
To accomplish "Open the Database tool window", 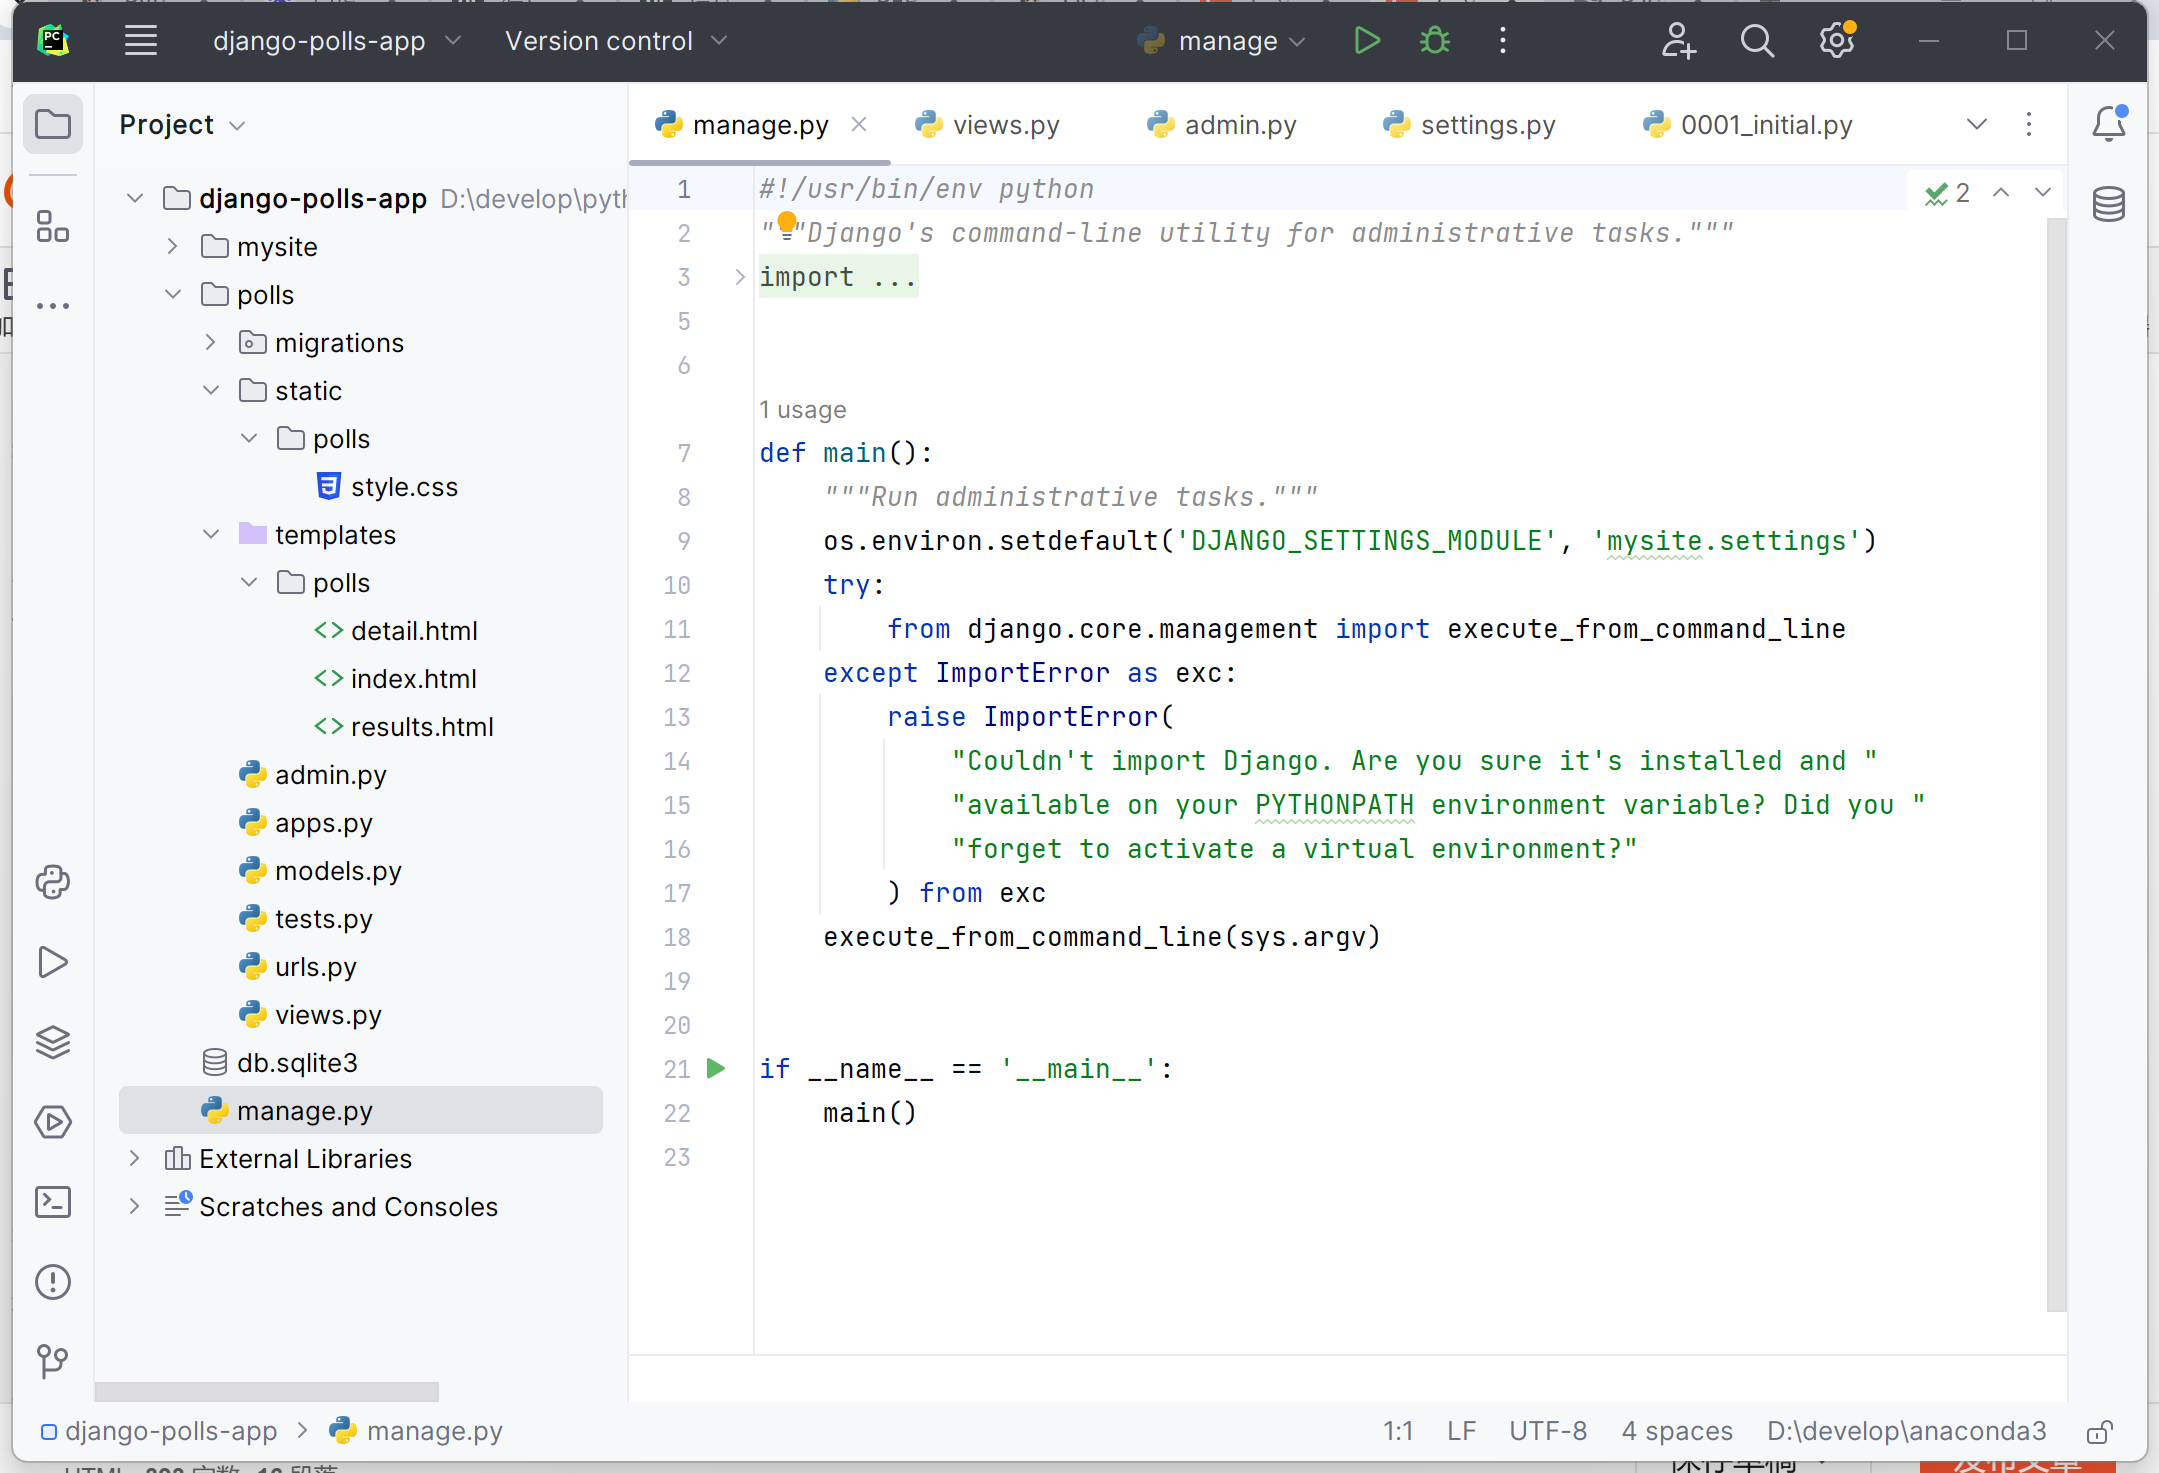I will [x=2108, y=204].
